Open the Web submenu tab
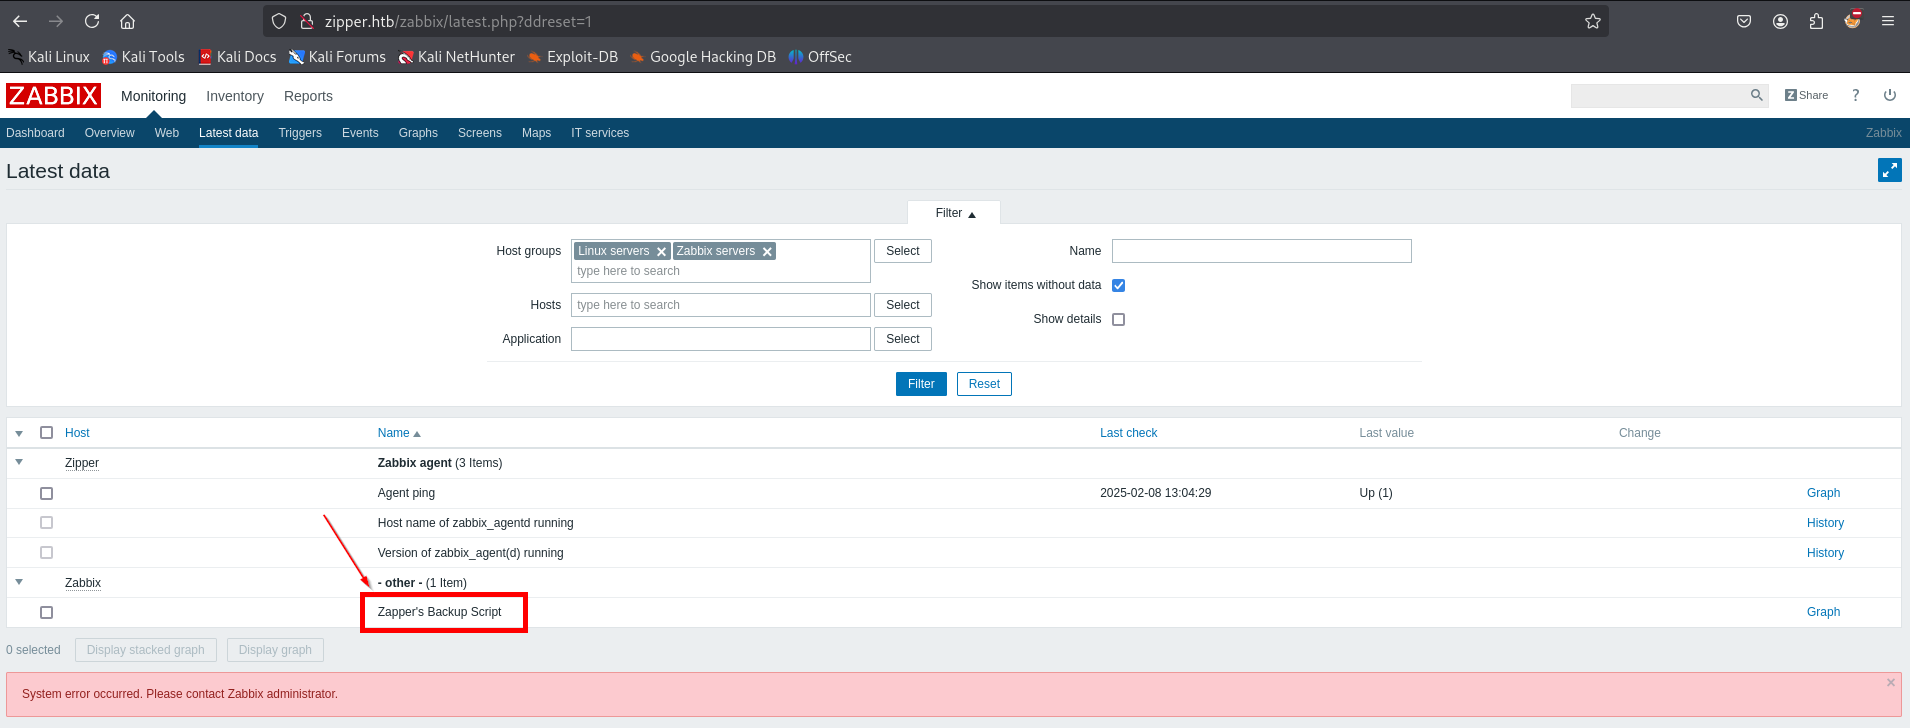This screenshot has height=728, width=1910. point(167,133)
